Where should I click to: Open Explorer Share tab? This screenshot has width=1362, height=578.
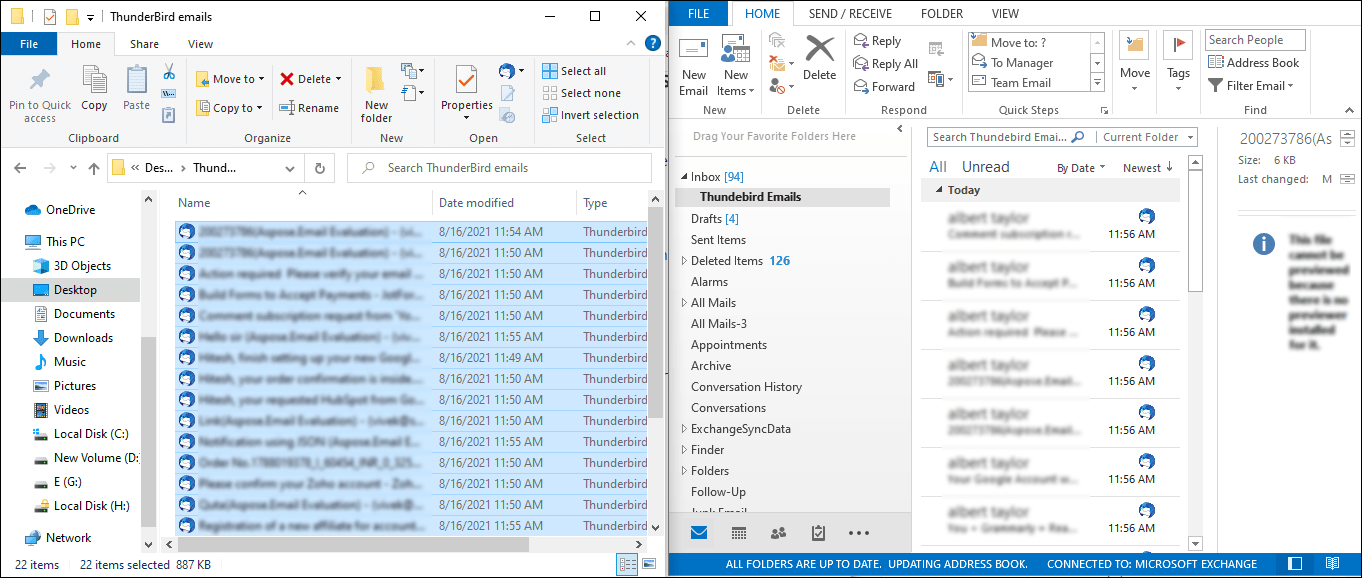tap(144, 44)
